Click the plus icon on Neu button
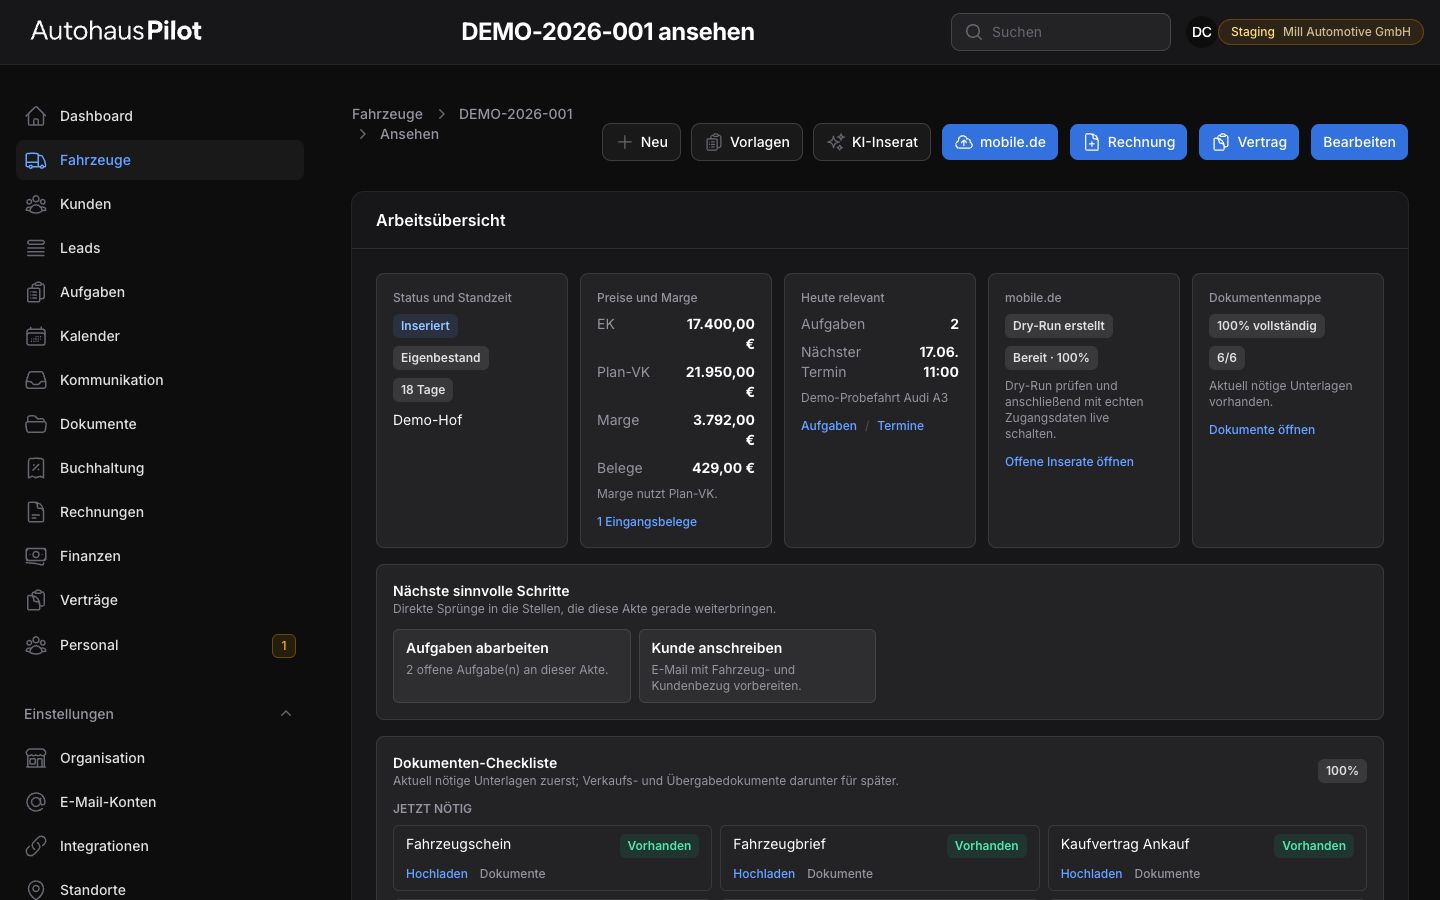 tap(624, 142)
